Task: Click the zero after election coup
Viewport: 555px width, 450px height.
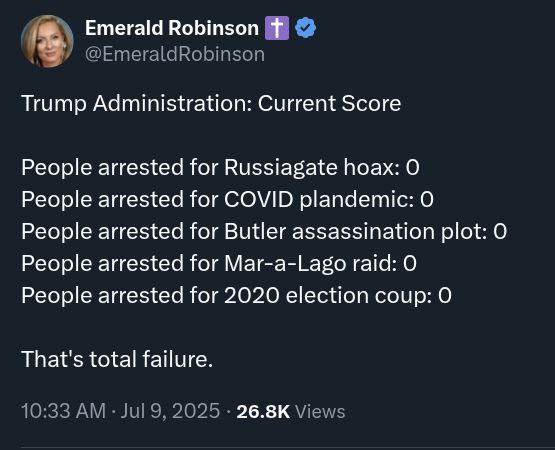Action: [x=445, y=295]
